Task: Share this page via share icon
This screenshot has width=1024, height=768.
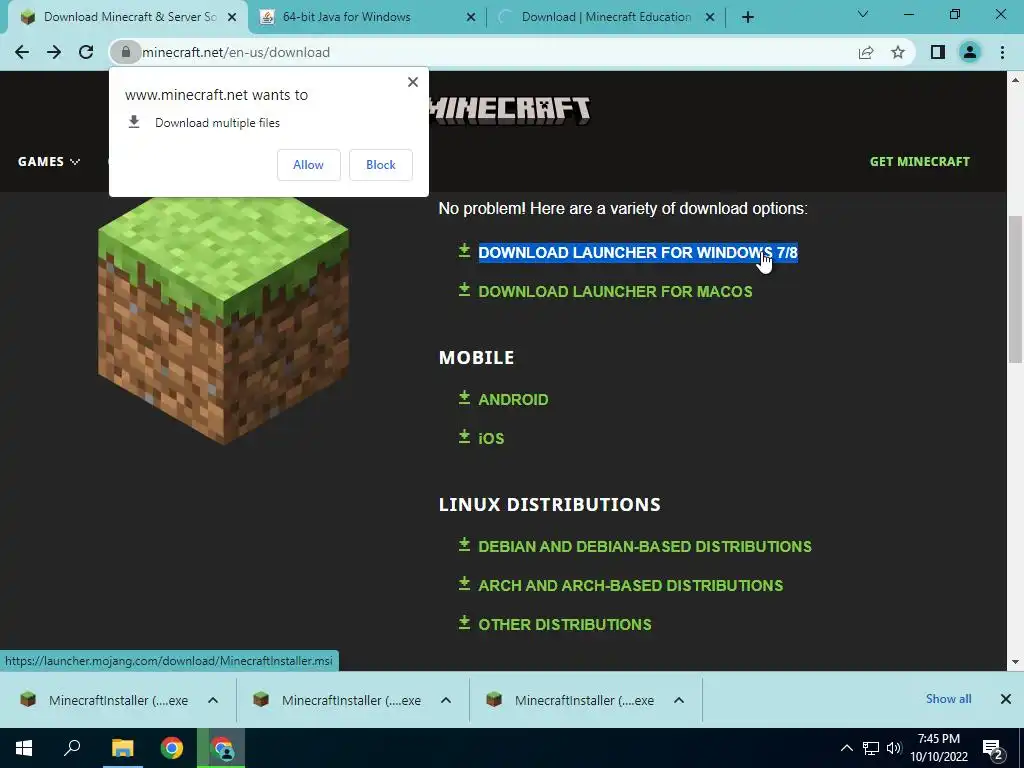Action: coord(866,52)
